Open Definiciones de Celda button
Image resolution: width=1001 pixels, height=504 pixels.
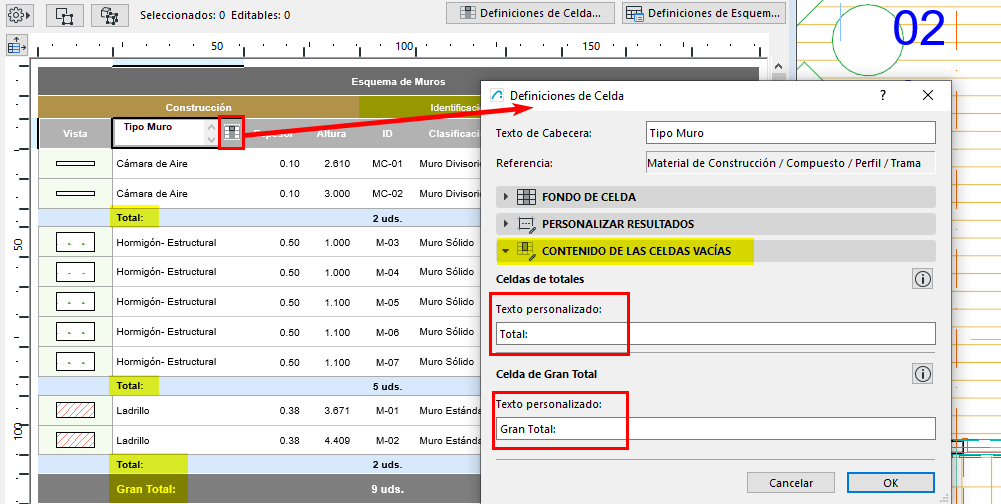531,13
